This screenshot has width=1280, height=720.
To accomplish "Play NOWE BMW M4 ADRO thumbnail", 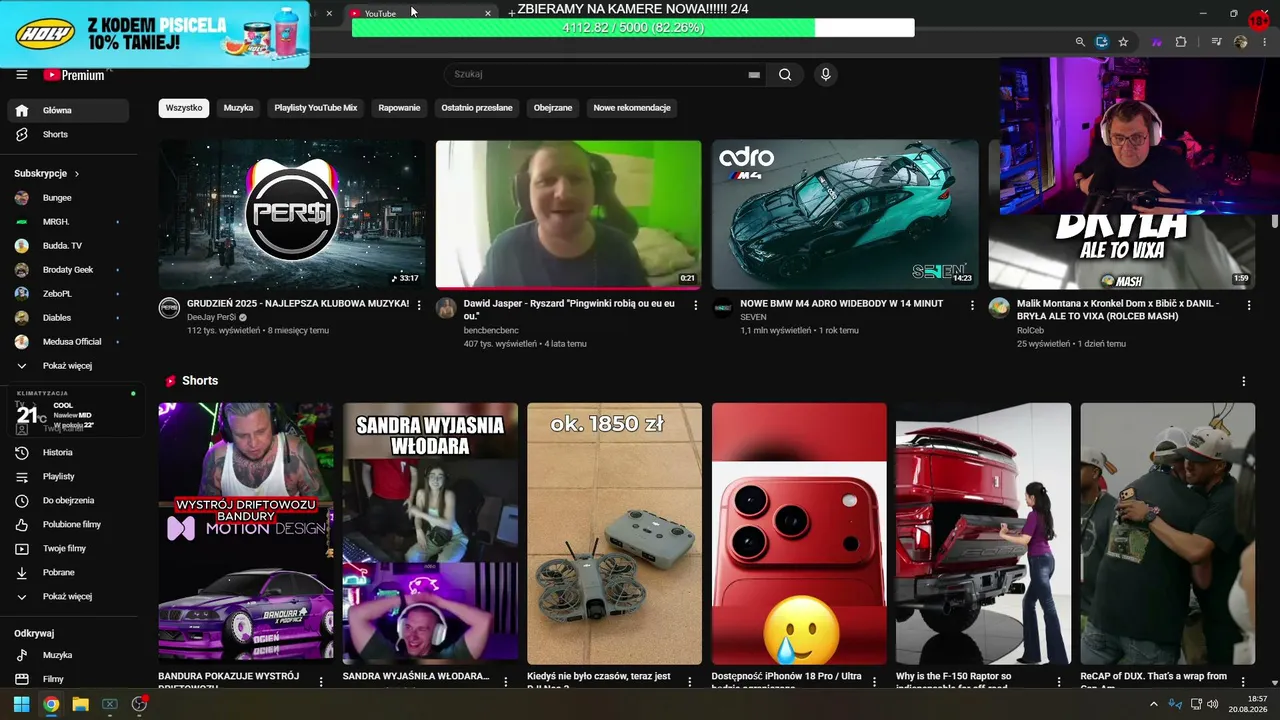I will coord(845,214).
